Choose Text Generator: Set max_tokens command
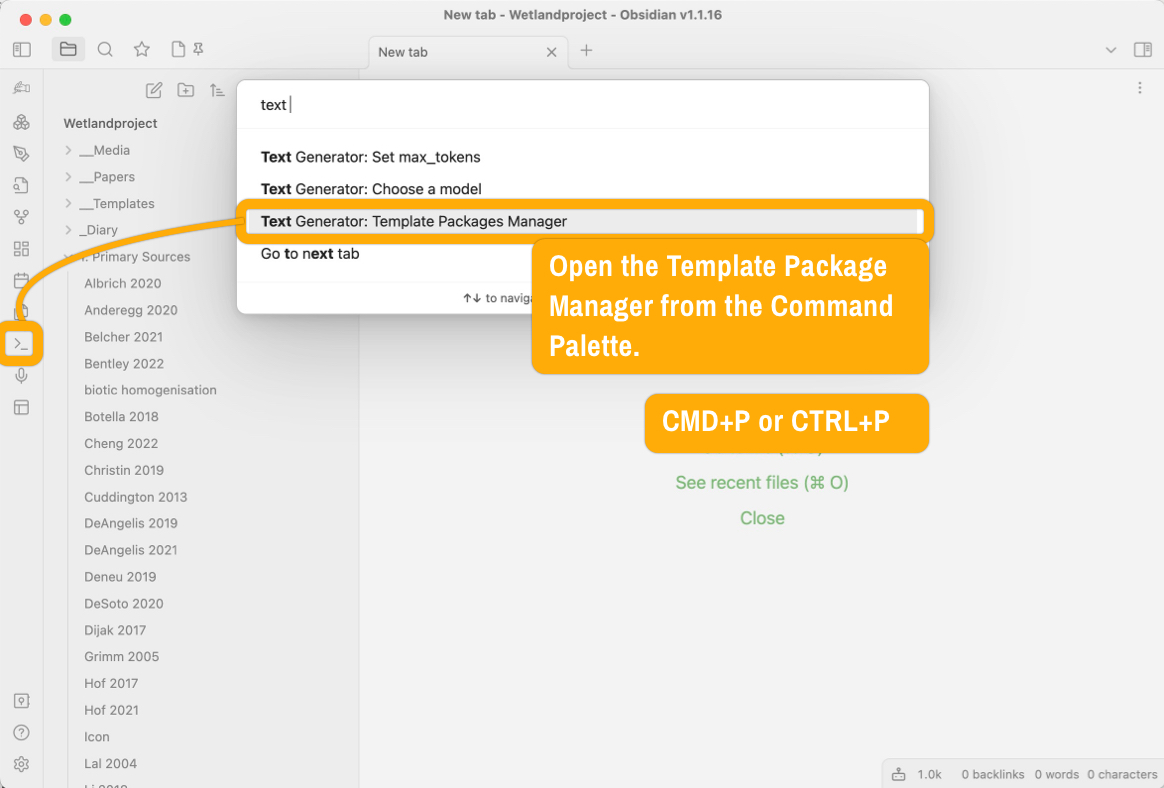This screenshot has width=1164, height=788. point(583,157)
